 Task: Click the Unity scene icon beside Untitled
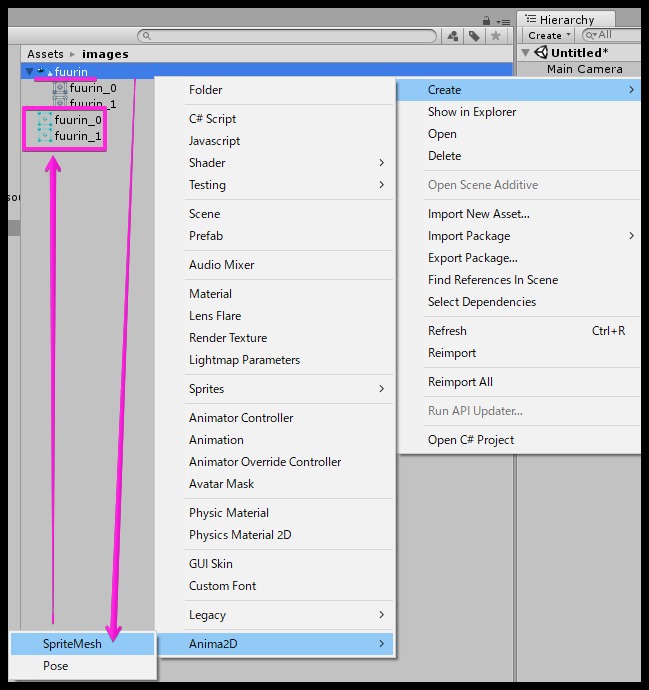[540, 53]
